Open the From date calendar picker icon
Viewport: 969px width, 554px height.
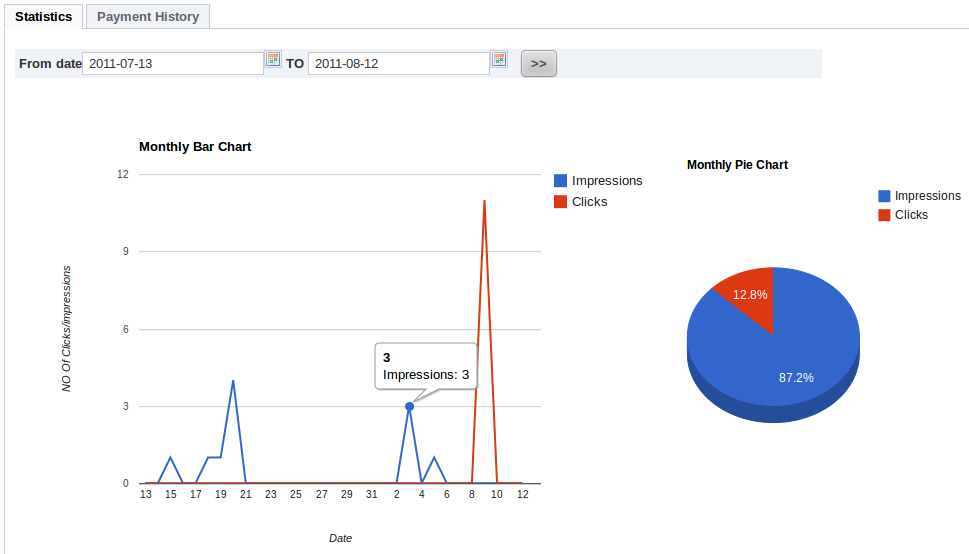tap(273, 59)
